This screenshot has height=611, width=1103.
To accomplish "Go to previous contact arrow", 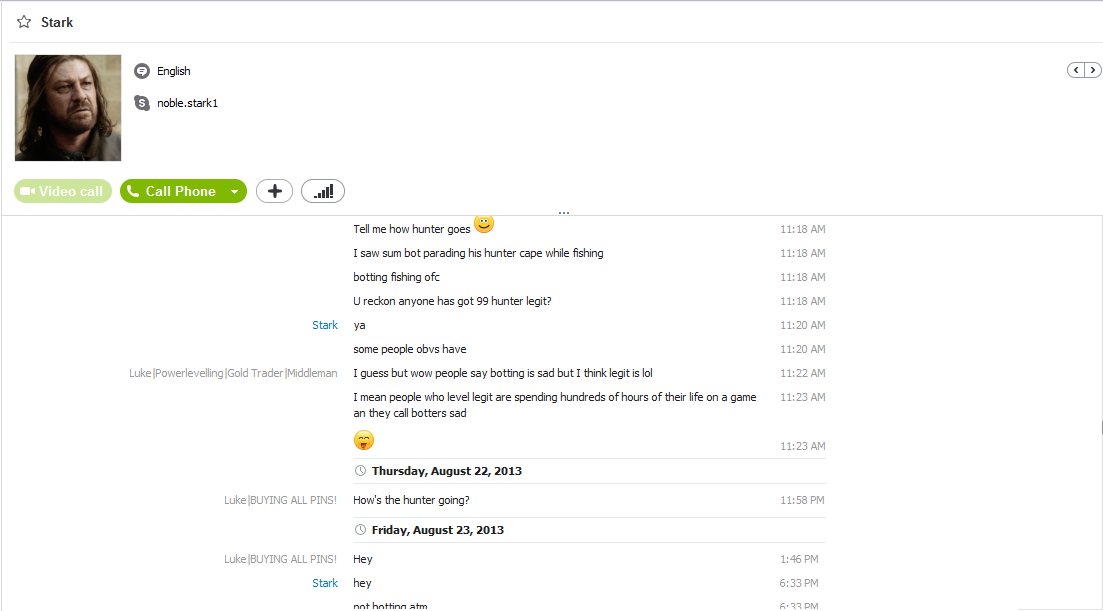I will point(1076,70).
